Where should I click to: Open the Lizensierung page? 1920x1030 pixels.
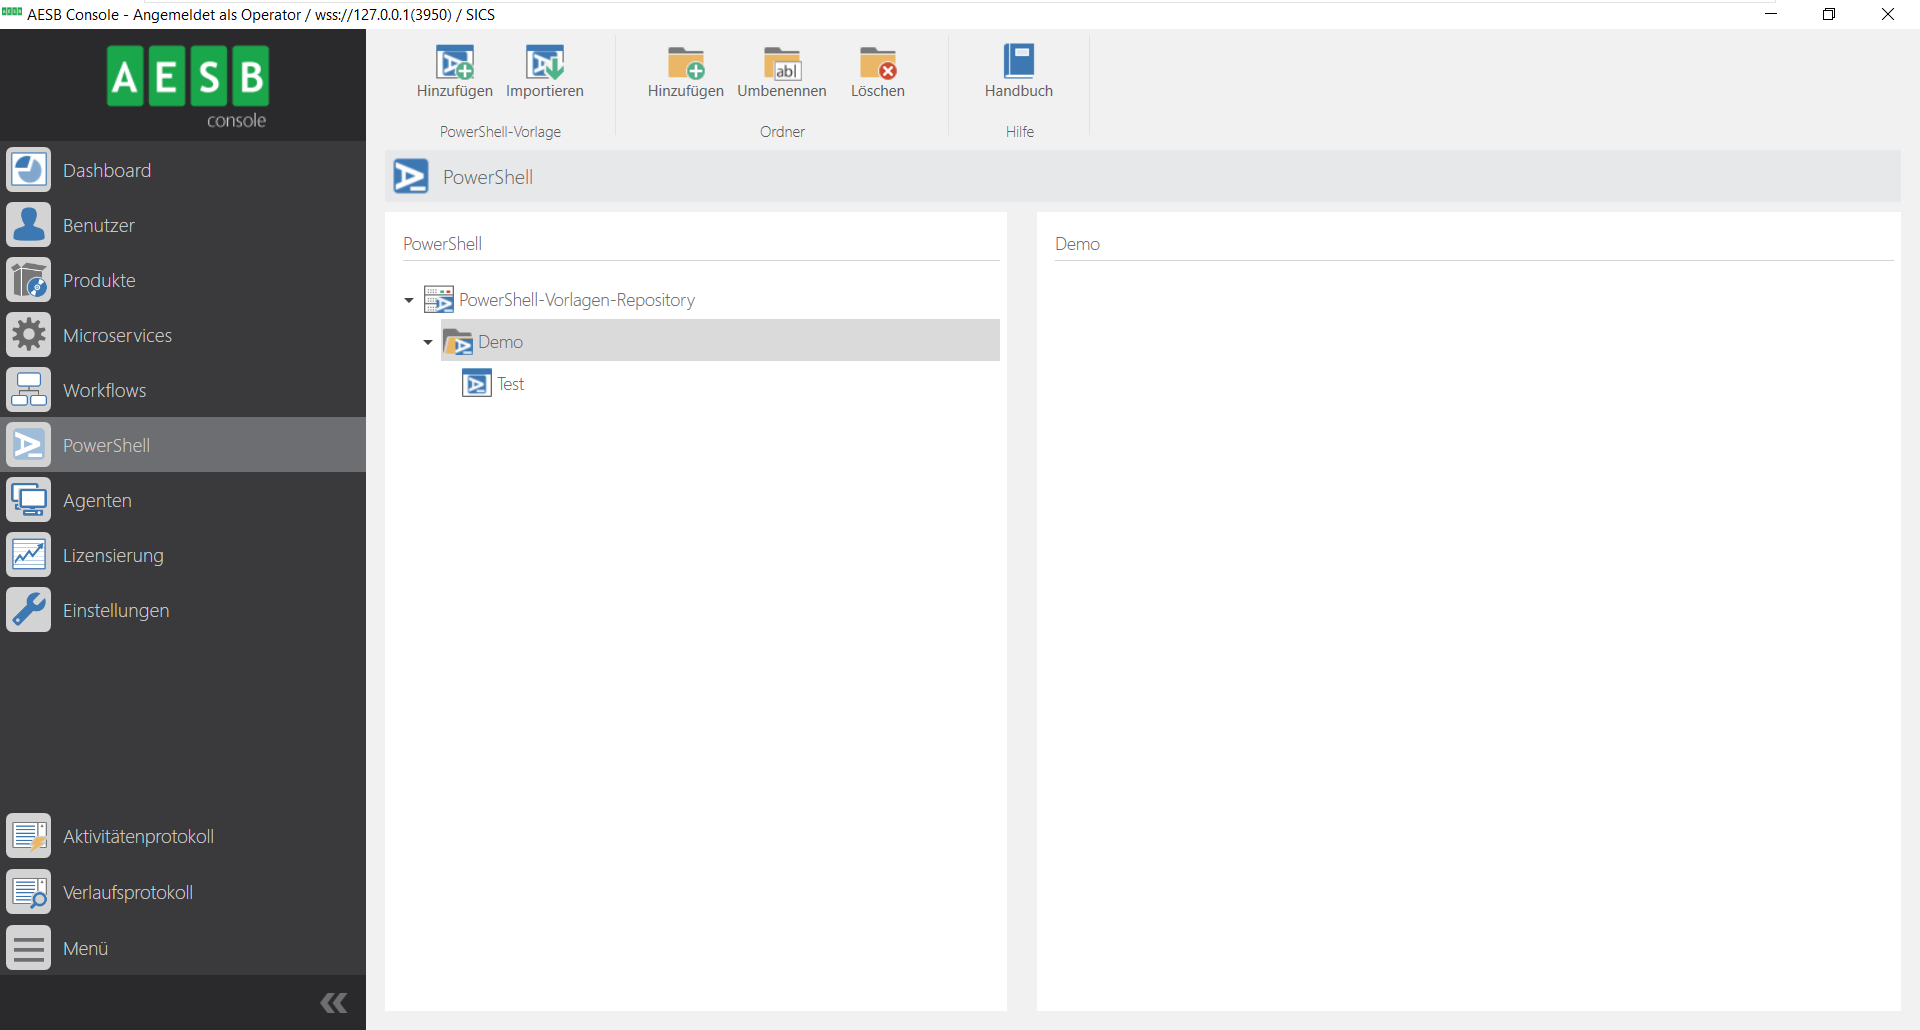(112, 554)
